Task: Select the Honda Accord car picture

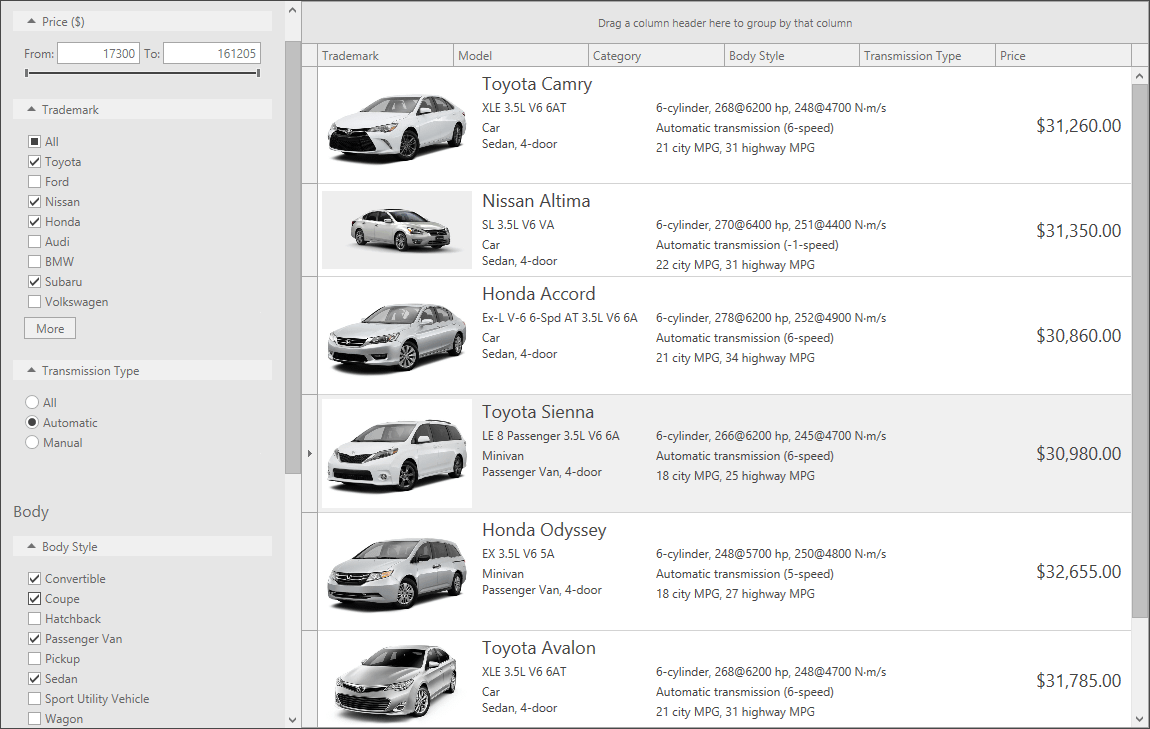Action: click(397, 335)
